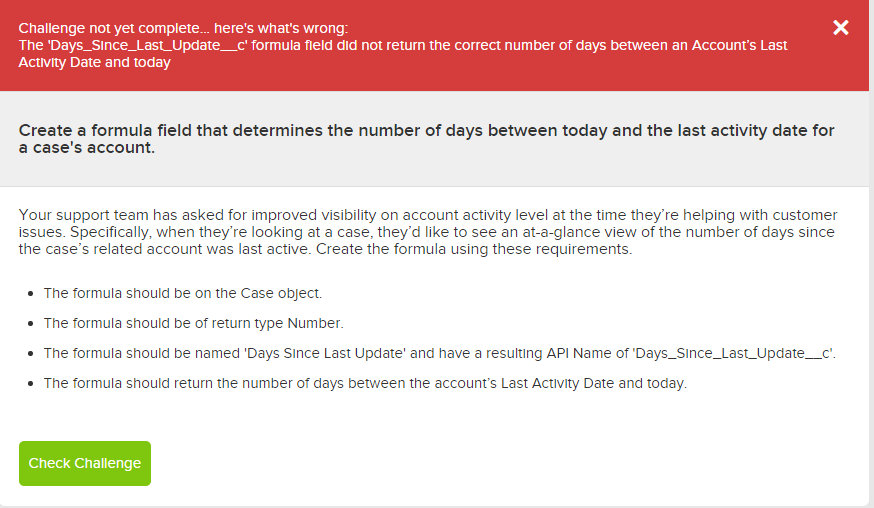This screenshot has width=874, height=508.
Task: Click the bullet before the Last Activity Date requirement
Action: tap(32, 384)
